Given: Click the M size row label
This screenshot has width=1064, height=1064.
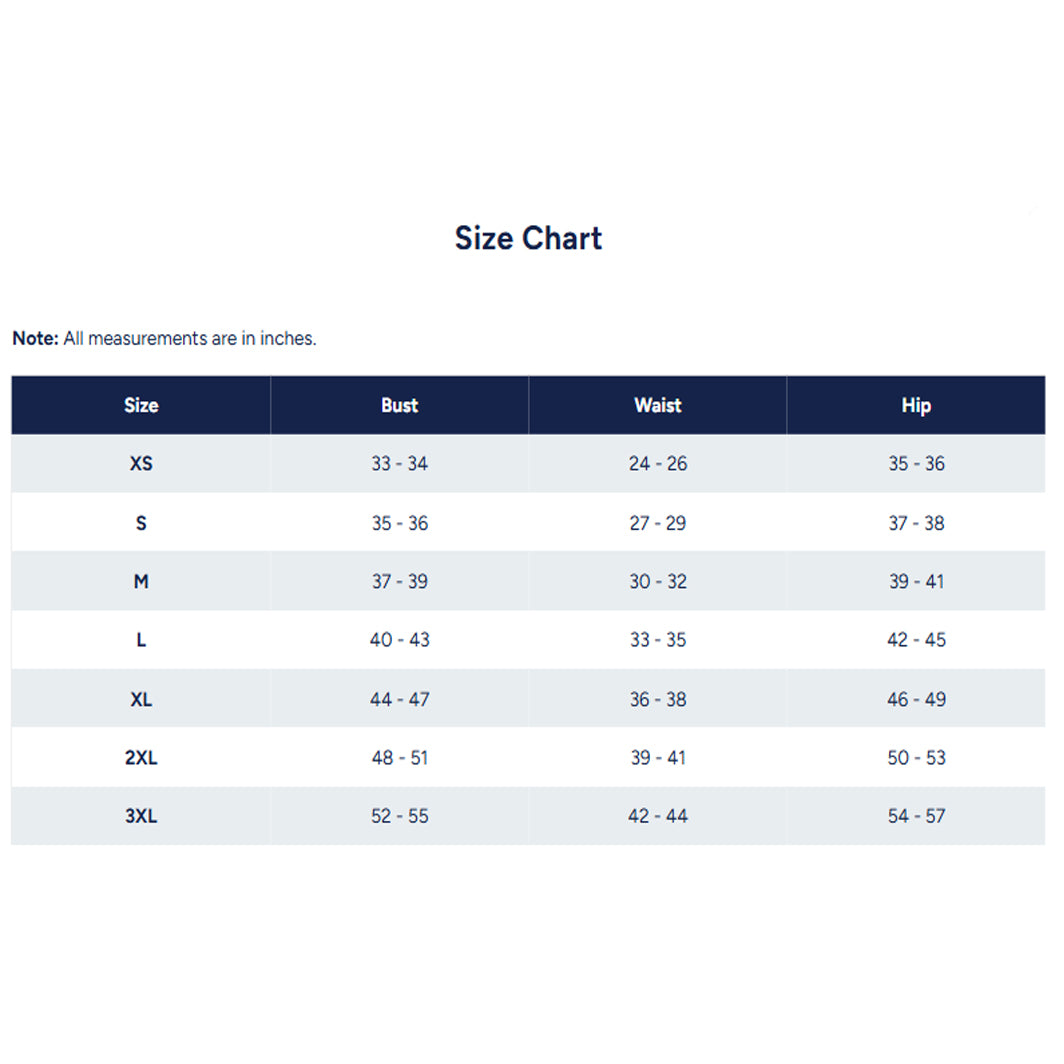Looking at the screenshot, I should click(x=141, y=581).
